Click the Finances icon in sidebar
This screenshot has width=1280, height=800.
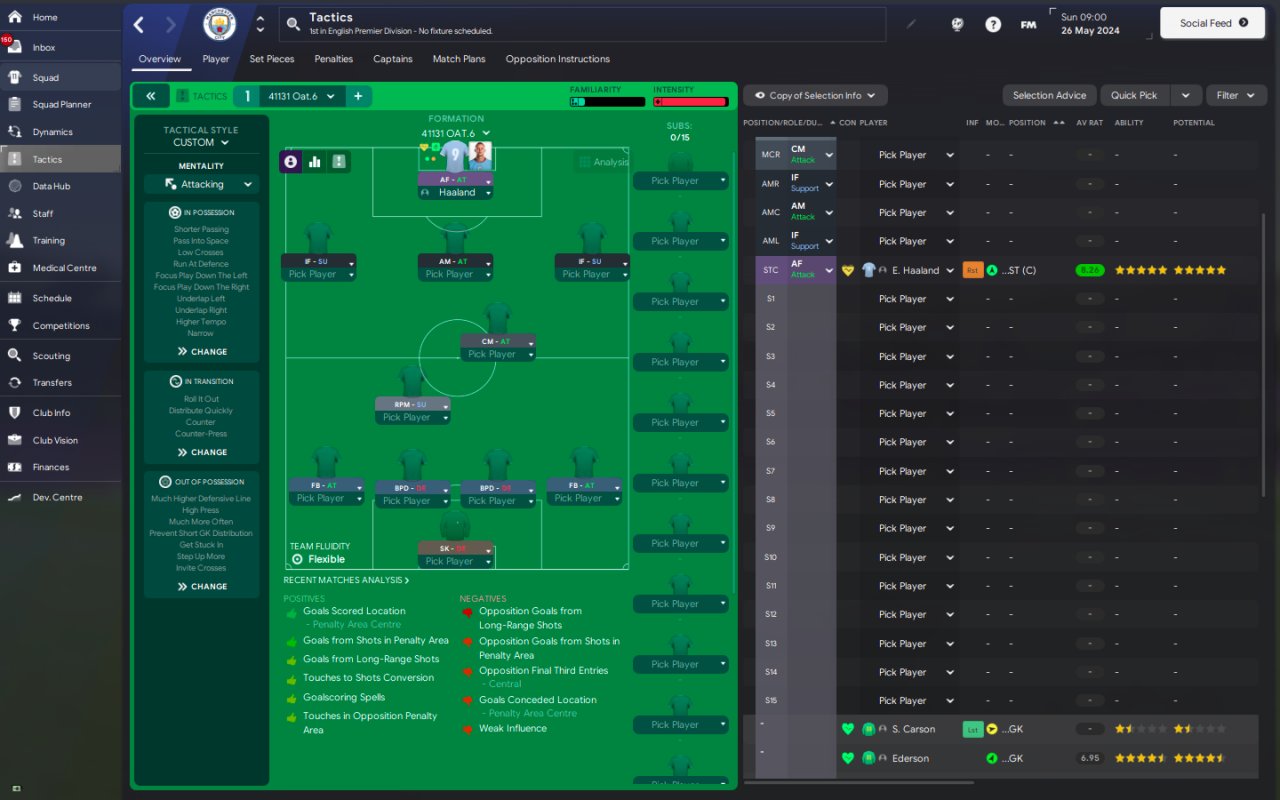click(14, 467)
